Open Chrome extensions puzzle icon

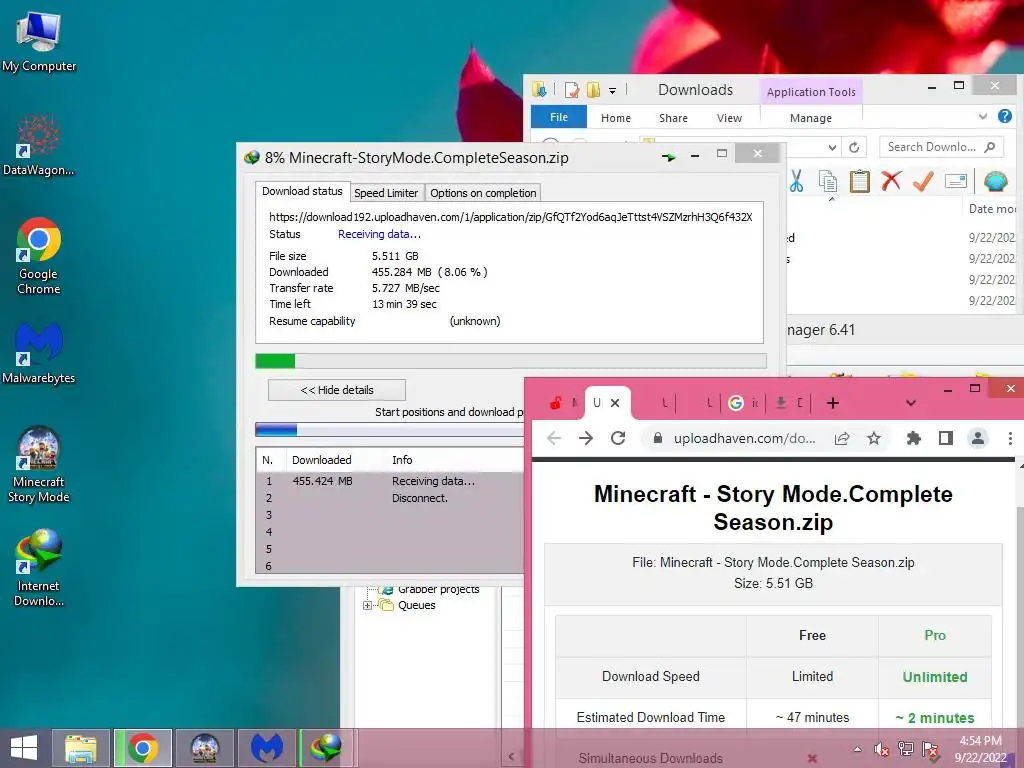[914, 438]
